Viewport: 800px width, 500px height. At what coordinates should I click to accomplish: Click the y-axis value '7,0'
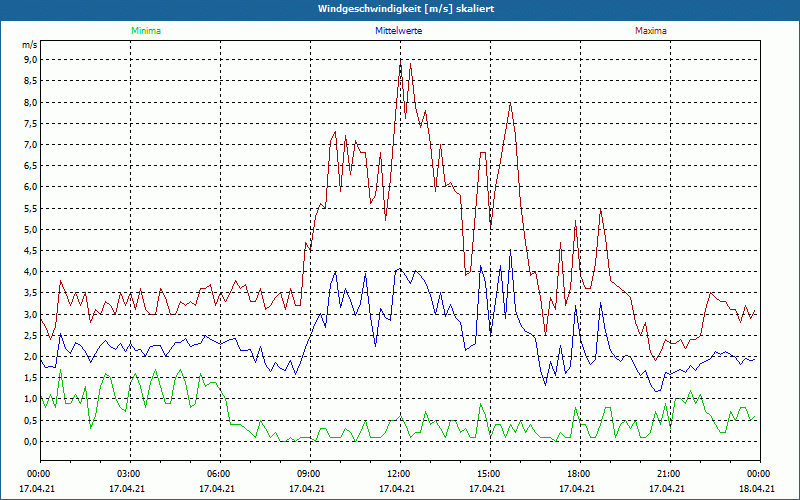[x=31, y=144]
